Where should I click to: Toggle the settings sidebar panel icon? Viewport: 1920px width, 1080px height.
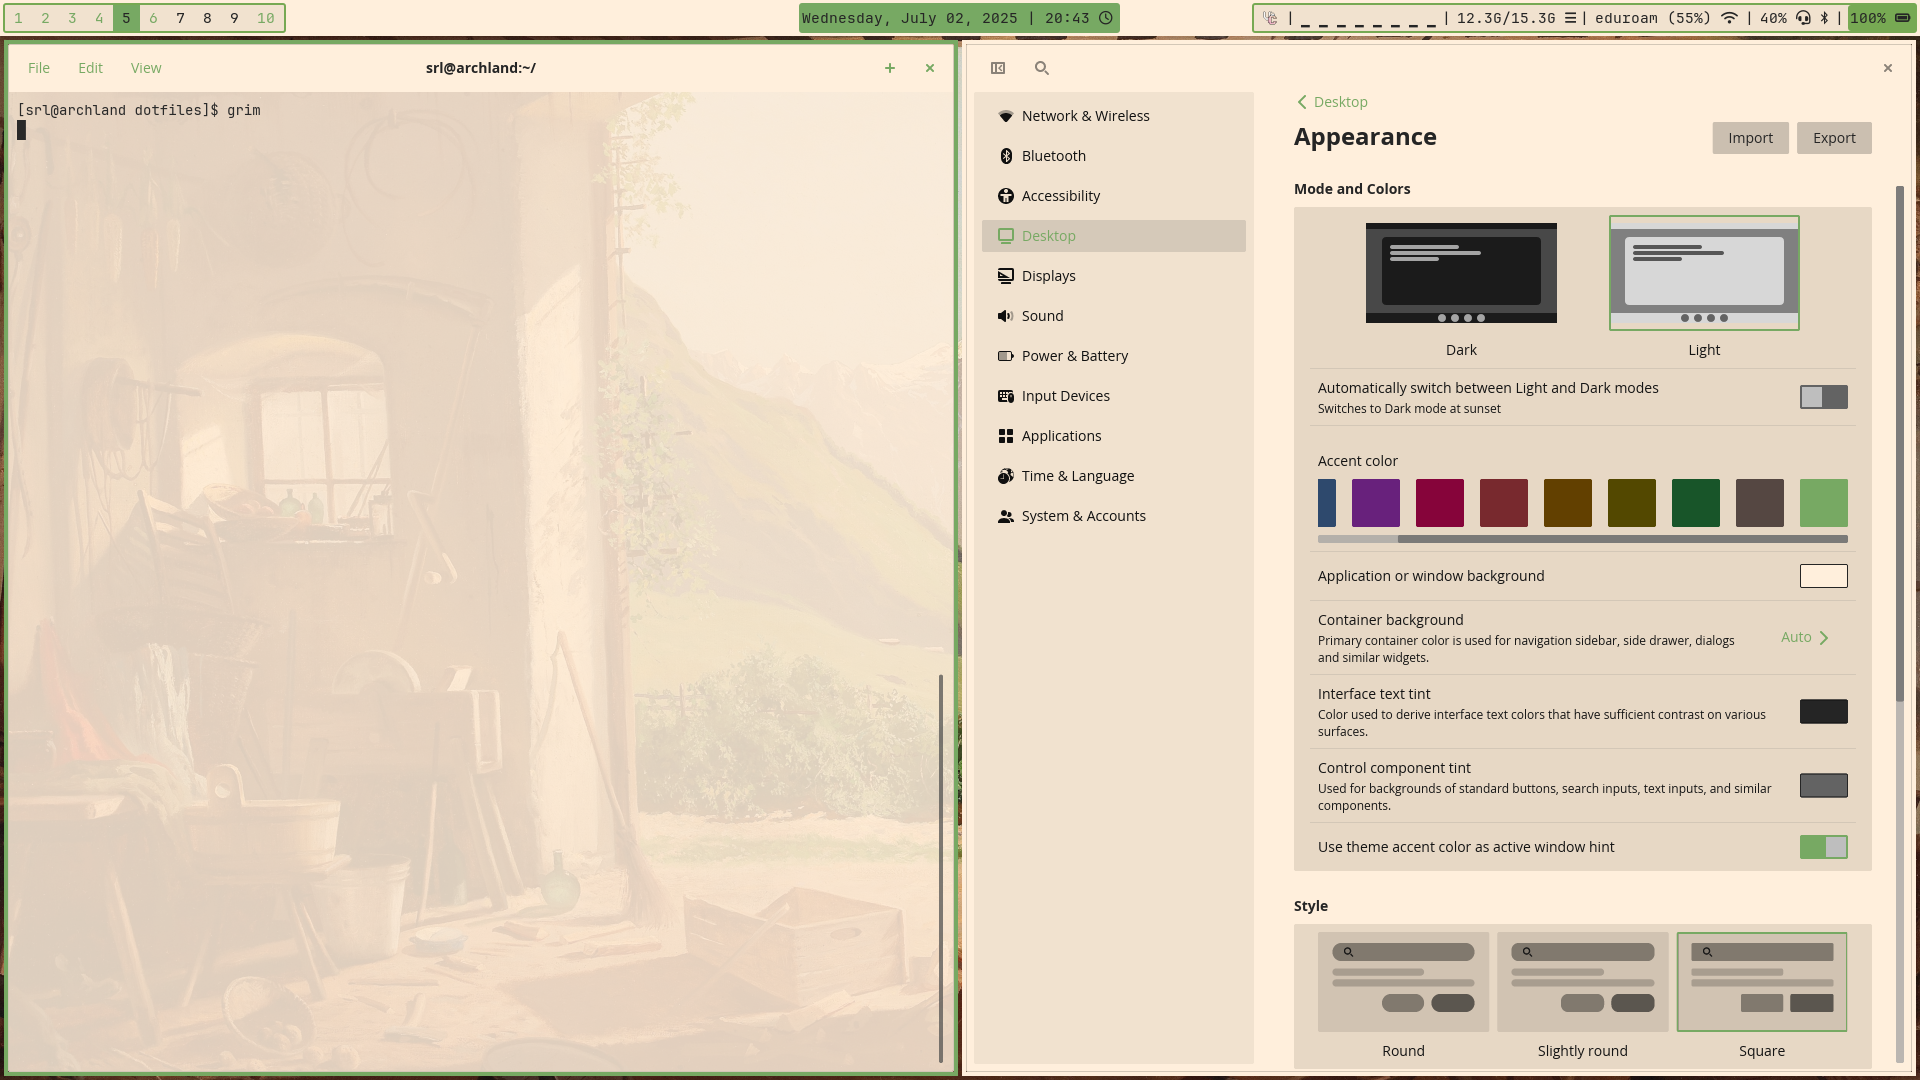coord(997,68)
